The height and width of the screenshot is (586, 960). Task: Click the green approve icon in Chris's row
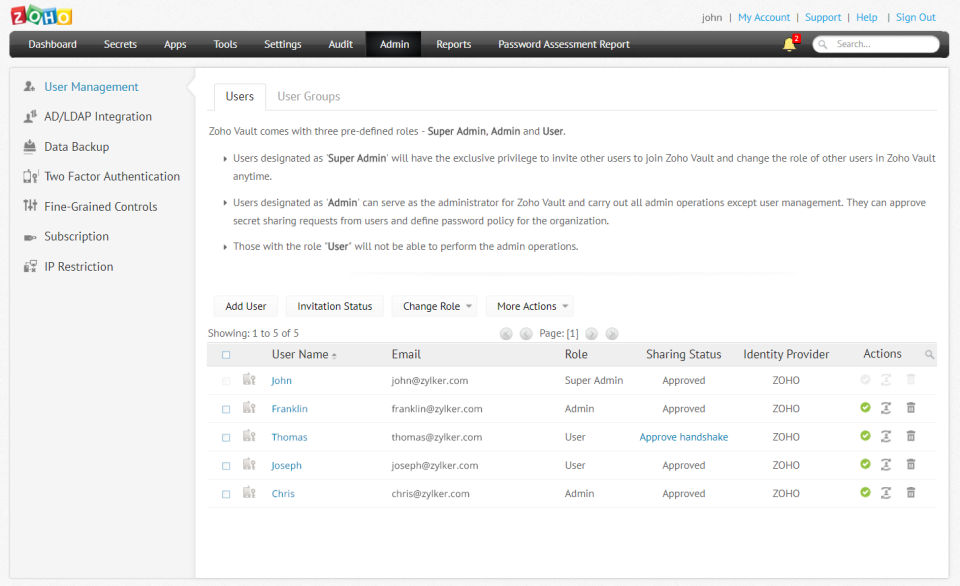point(865,492)
